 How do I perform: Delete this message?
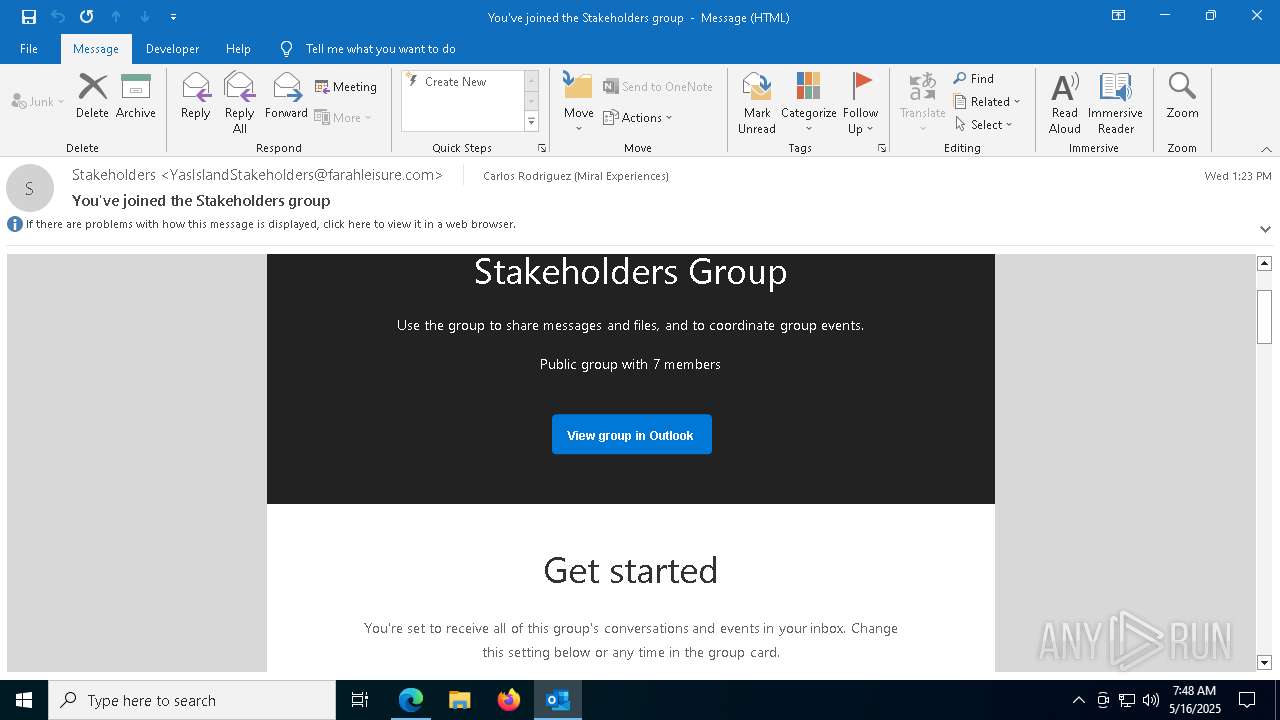pos(92,96)
